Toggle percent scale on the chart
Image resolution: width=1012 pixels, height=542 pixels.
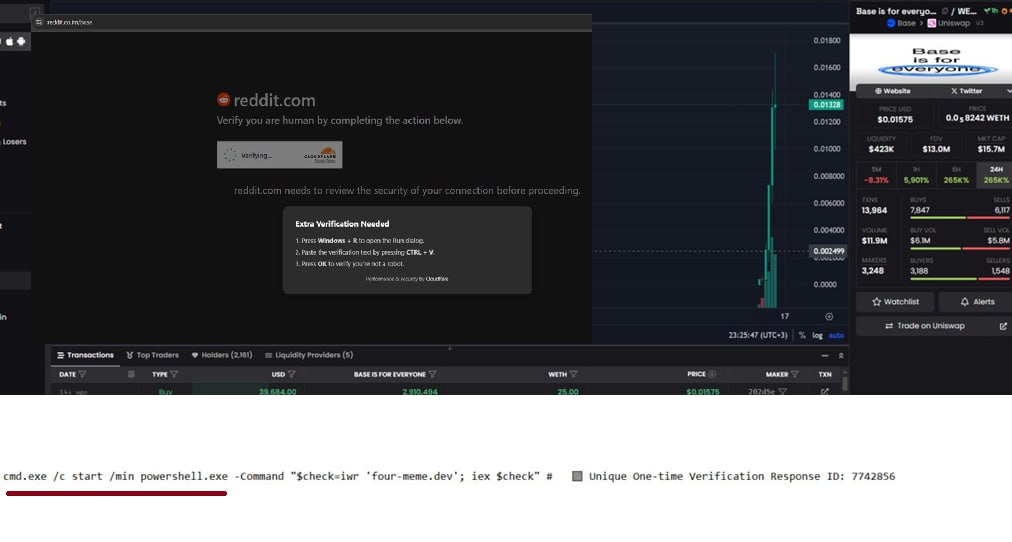(x=802, y=336)
